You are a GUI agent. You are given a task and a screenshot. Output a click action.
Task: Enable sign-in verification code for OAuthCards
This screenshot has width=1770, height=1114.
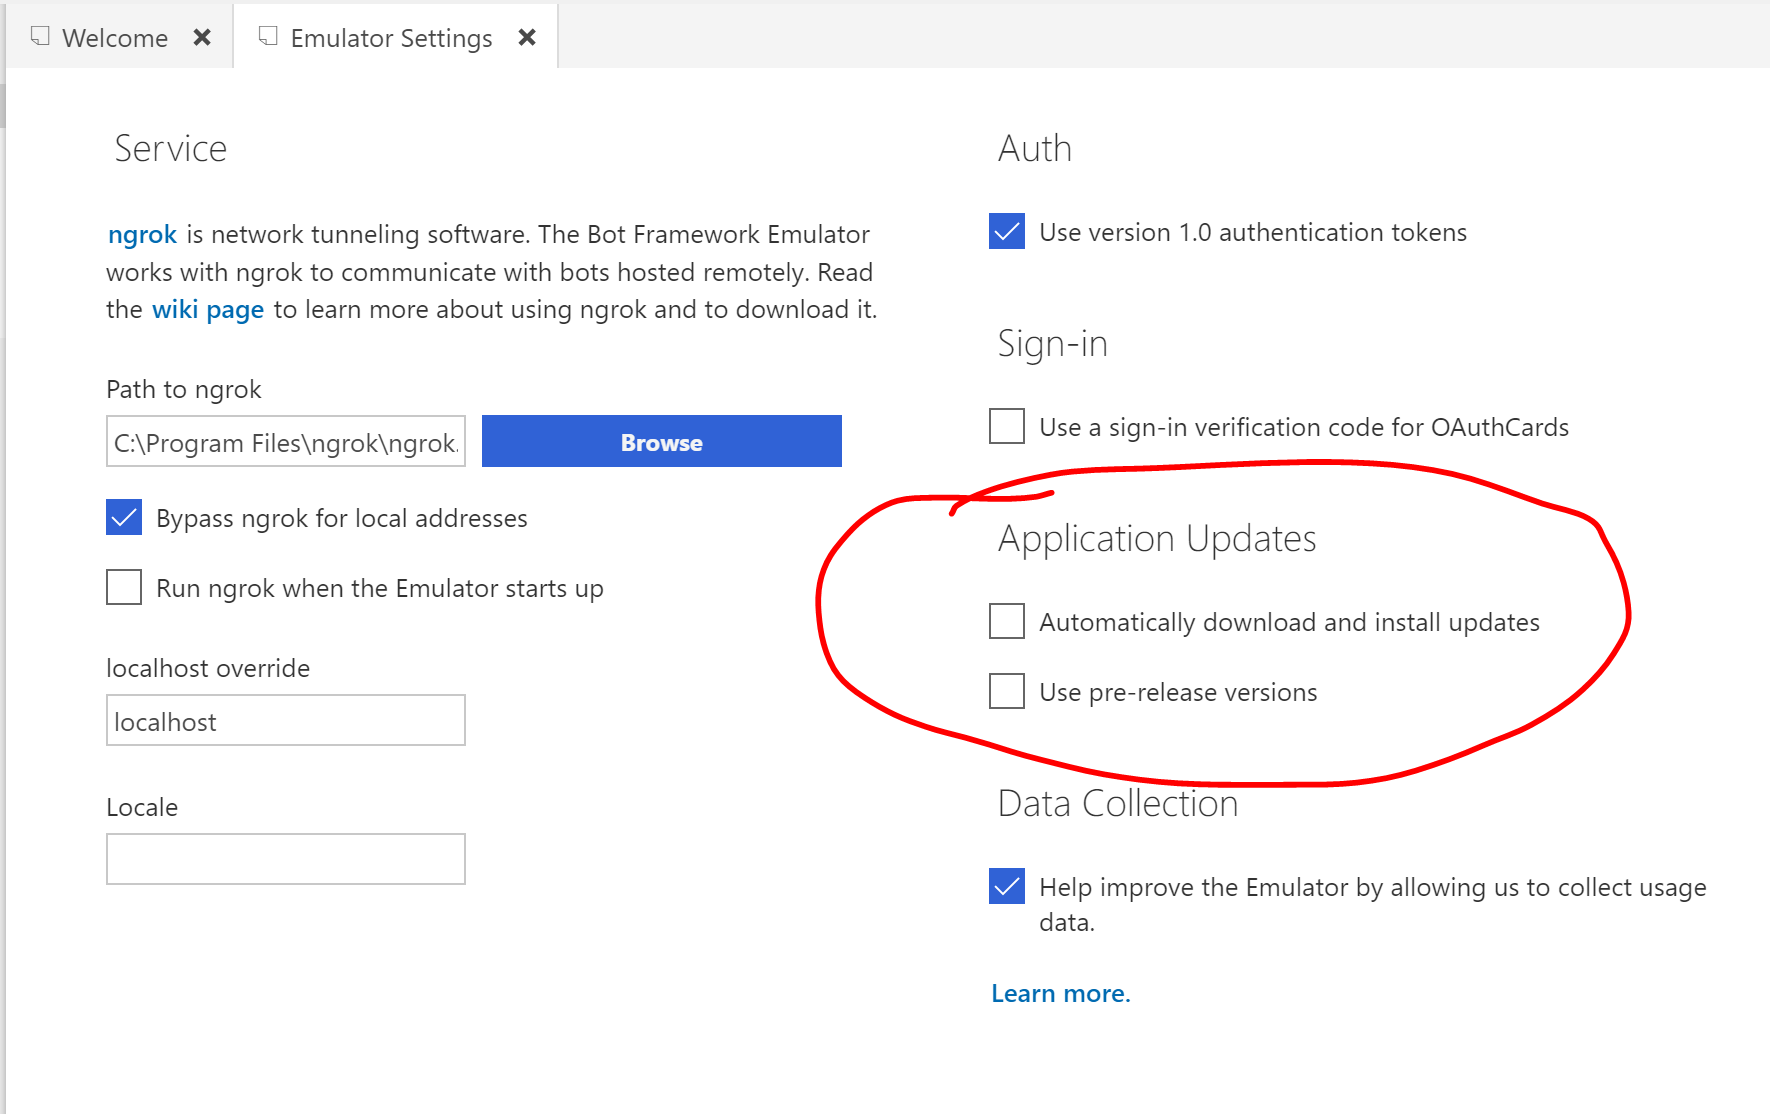point(1005,426)
